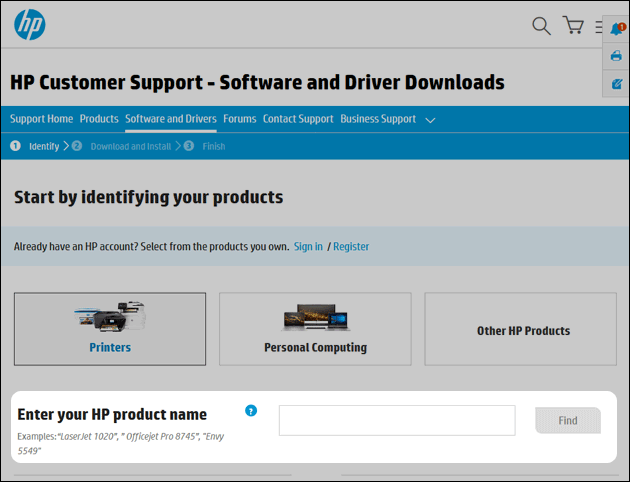630x482 pixels.
Task: Click the Identify step
Action: 44,146
